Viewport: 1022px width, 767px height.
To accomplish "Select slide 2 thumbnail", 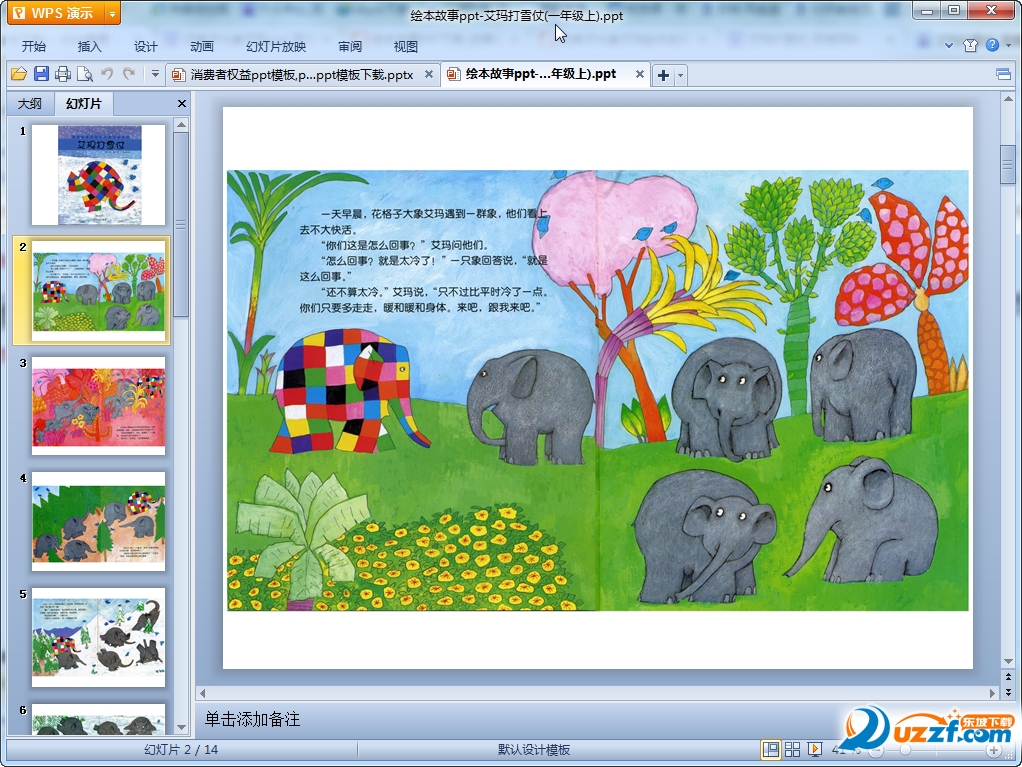I will click(98, 291).
